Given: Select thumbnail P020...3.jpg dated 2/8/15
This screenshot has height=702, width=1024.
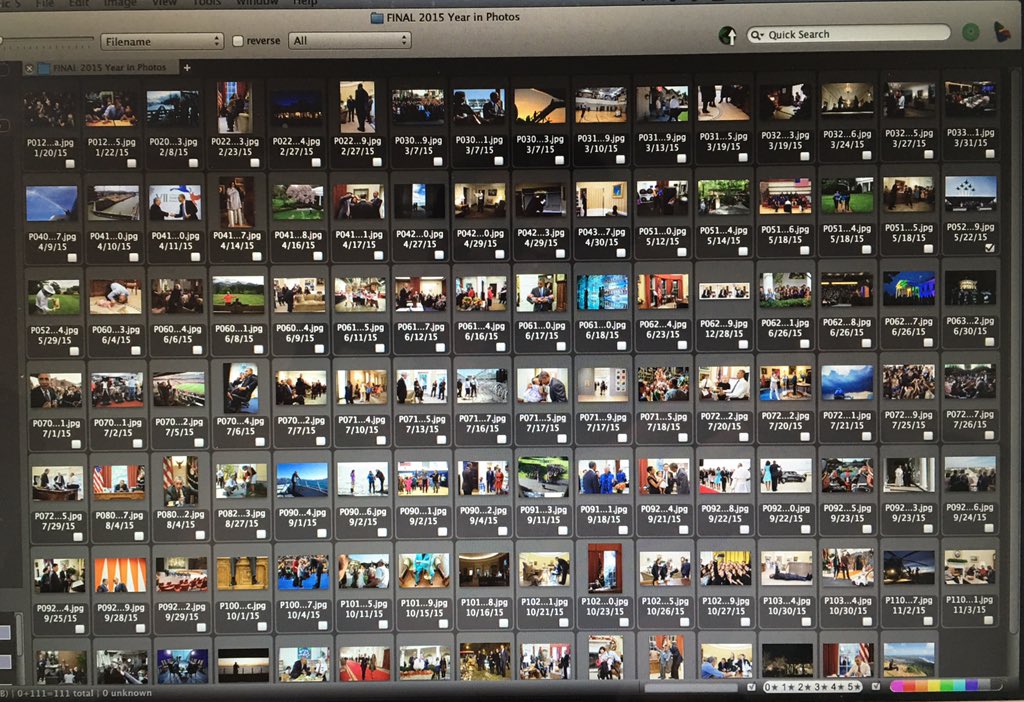Looking at the screenshot, I should [x=173, y=108].
